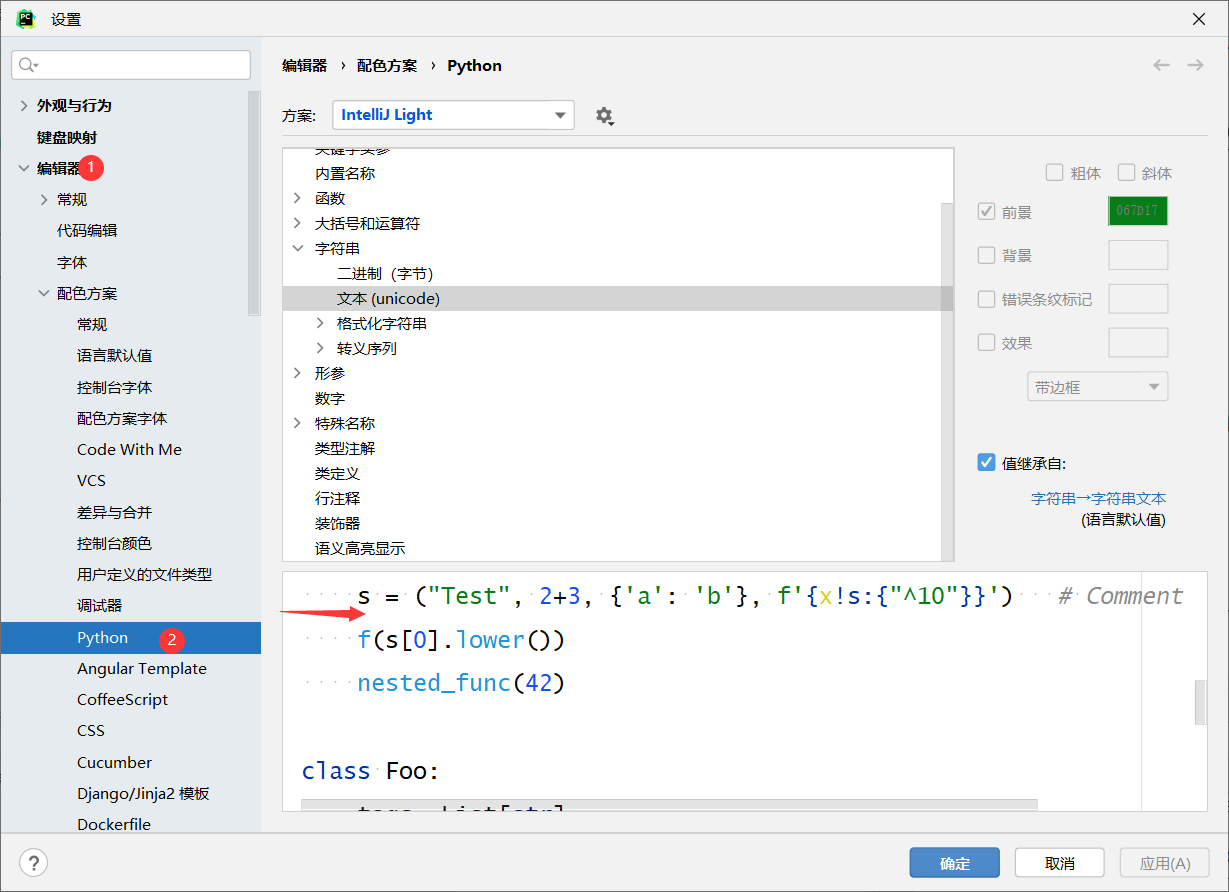The height and width of the screenshot is (892, 1229).
Task: Select Python in the sidebar
Action: 131,637
